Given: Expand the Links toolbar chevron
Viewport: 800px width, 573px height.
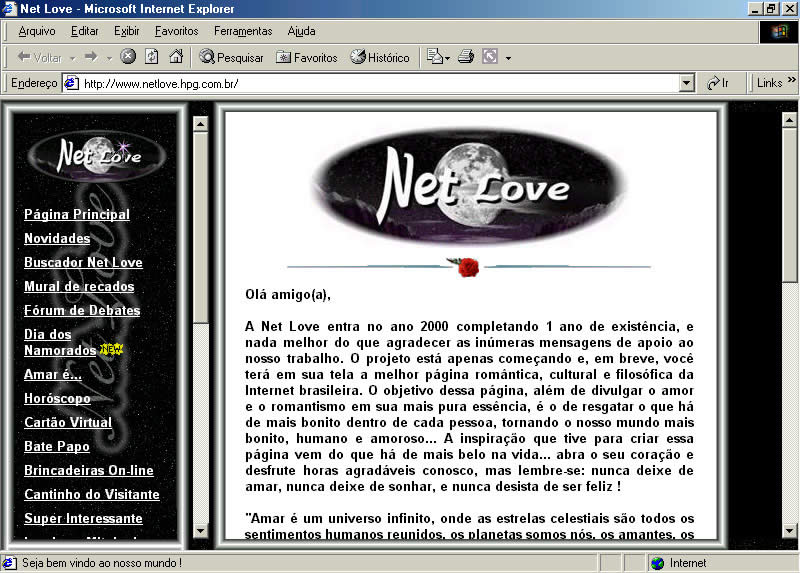Looking at the screenshot, I should point(791,80).
